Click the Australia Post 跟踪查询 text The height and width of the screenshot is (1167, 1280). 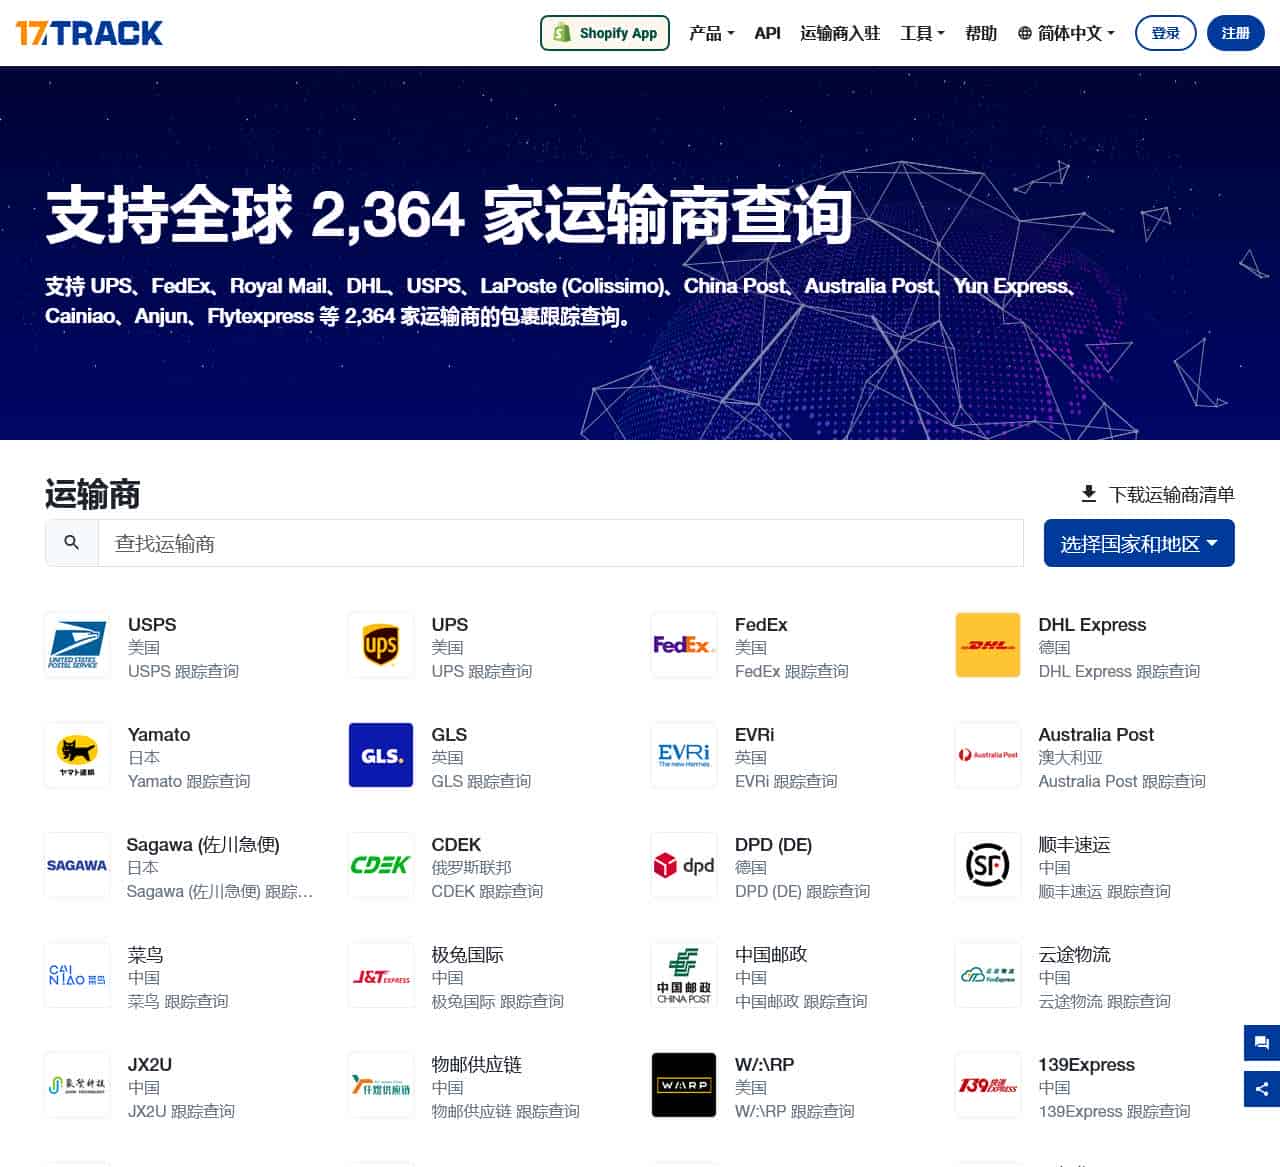pyautogui.click(x=1122, y=781)
